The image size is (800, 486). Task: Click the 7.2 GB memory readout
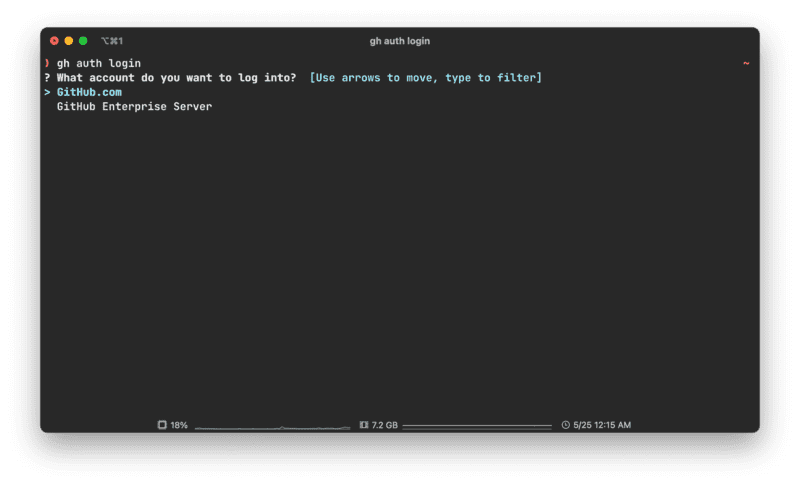[x=385, y=425]
